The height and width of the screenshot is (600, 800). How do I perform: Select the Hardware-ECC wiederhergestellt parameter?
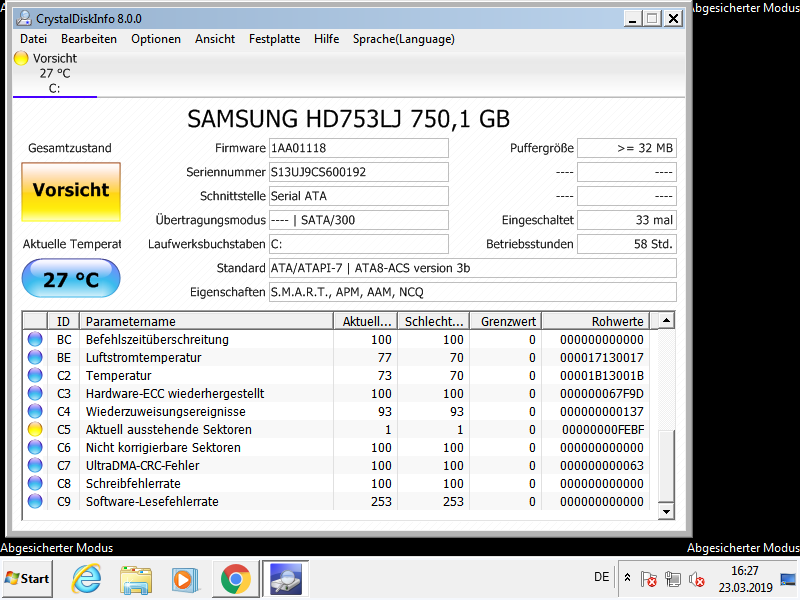point(175,394)
